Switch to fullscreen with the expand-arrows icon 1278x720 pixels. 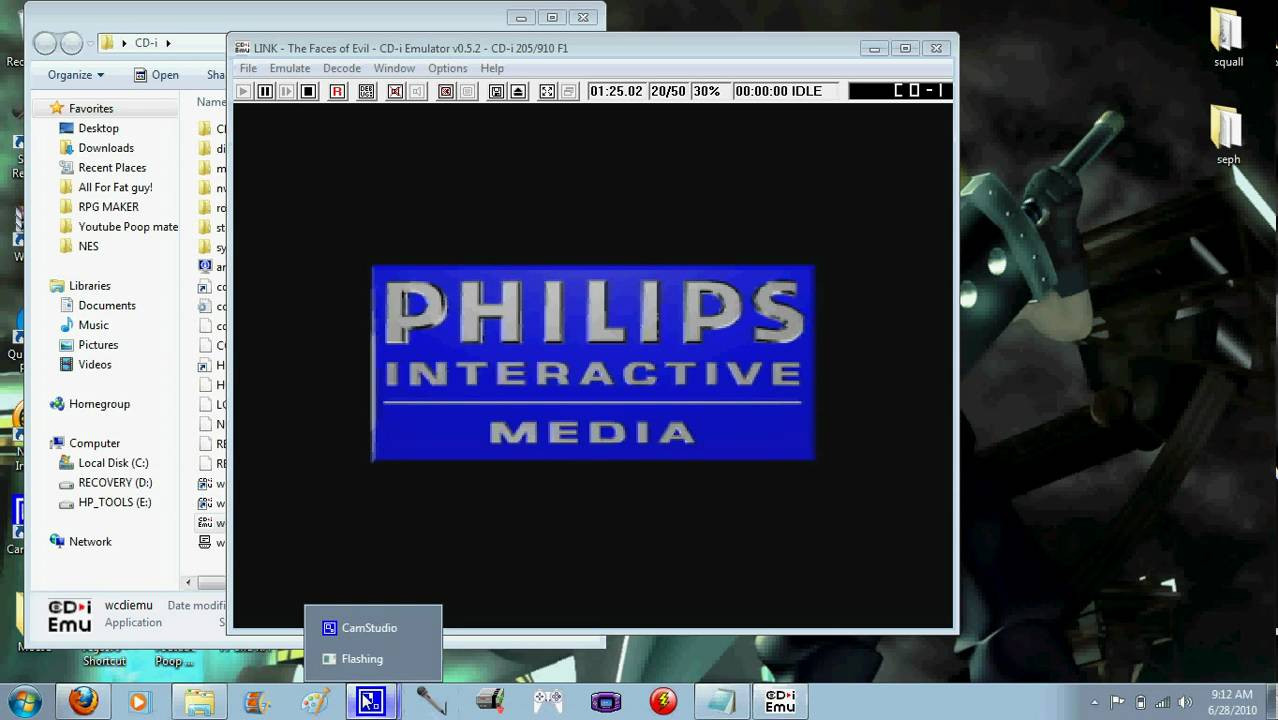click(x=547, y=91)
